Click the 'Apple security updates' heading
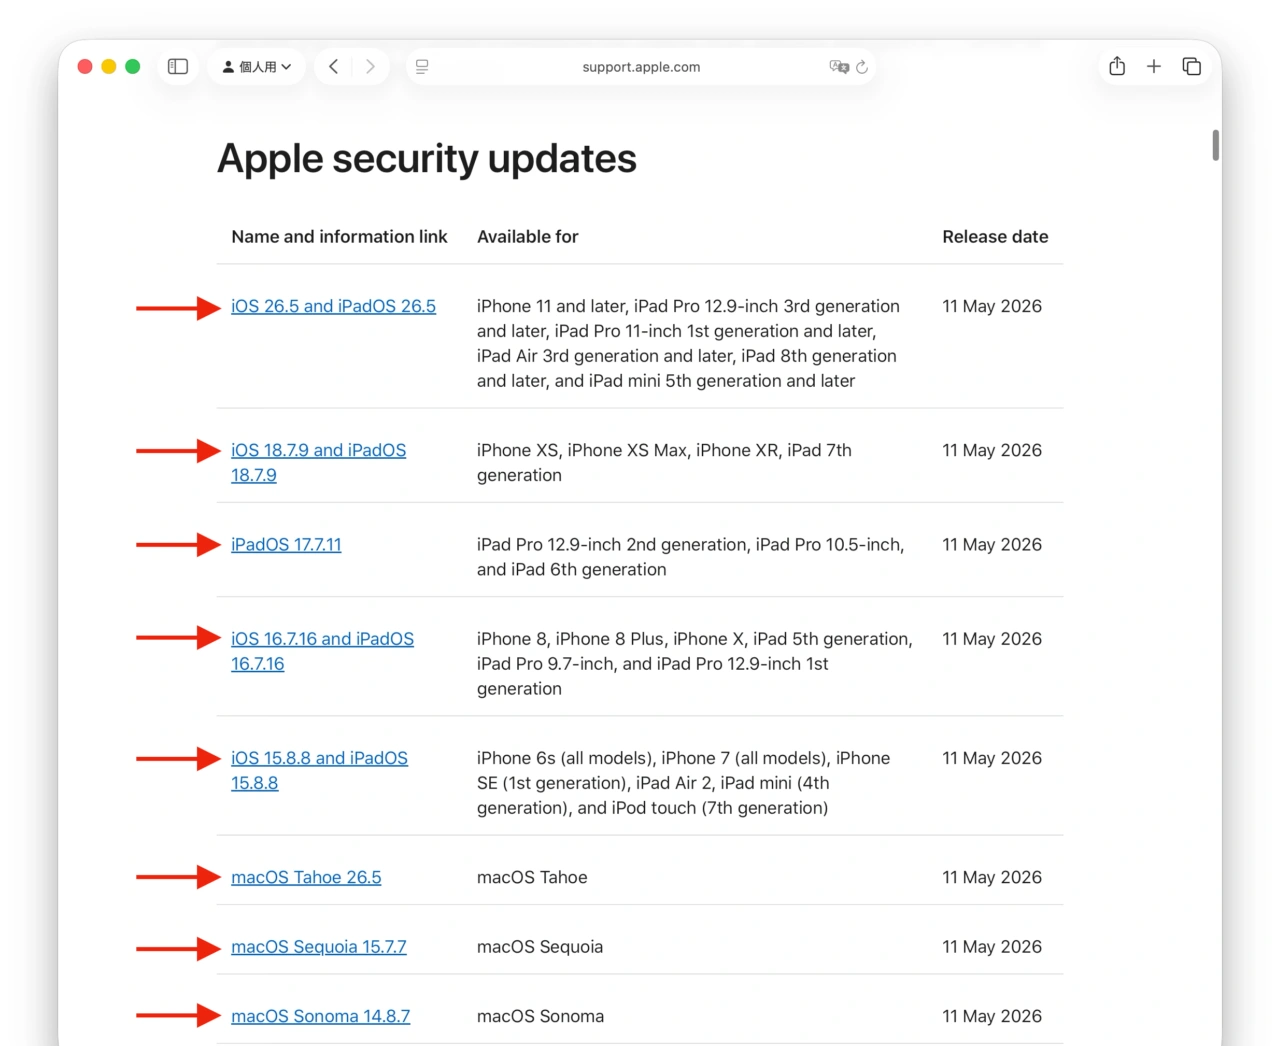Image resolution: width=1280 pixels, height=1046 pixels. click(427, 158)
